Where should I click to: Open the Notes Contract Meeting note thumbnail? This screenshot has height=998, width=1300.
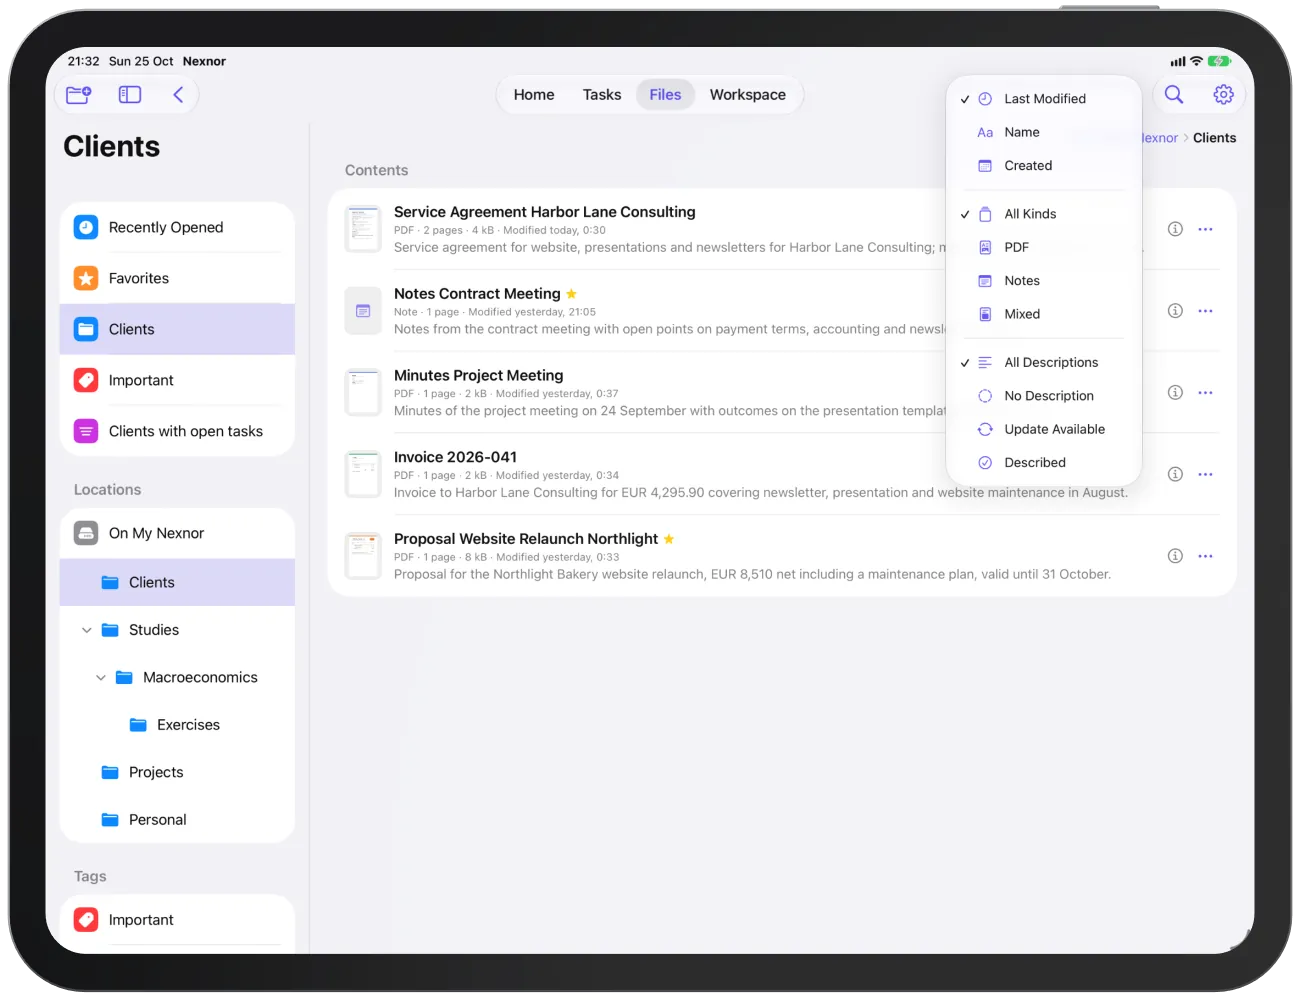point(363,311)
